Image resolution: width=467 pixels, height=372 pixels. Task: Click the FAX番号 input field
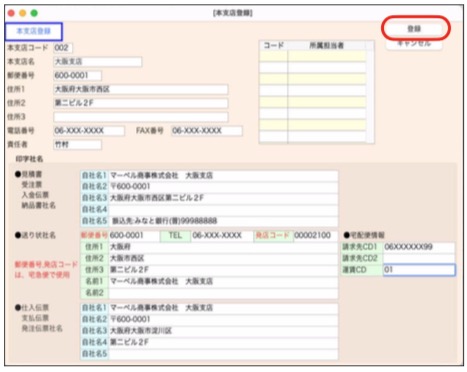pyautogui.click(x=207, y=131)
